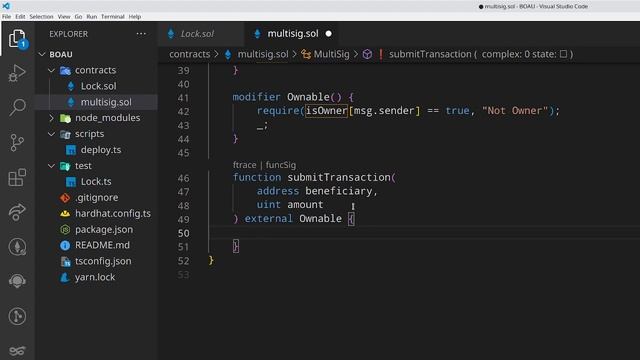Open hardhat.config.ts file
640x360 pixels.
[113, 213]
